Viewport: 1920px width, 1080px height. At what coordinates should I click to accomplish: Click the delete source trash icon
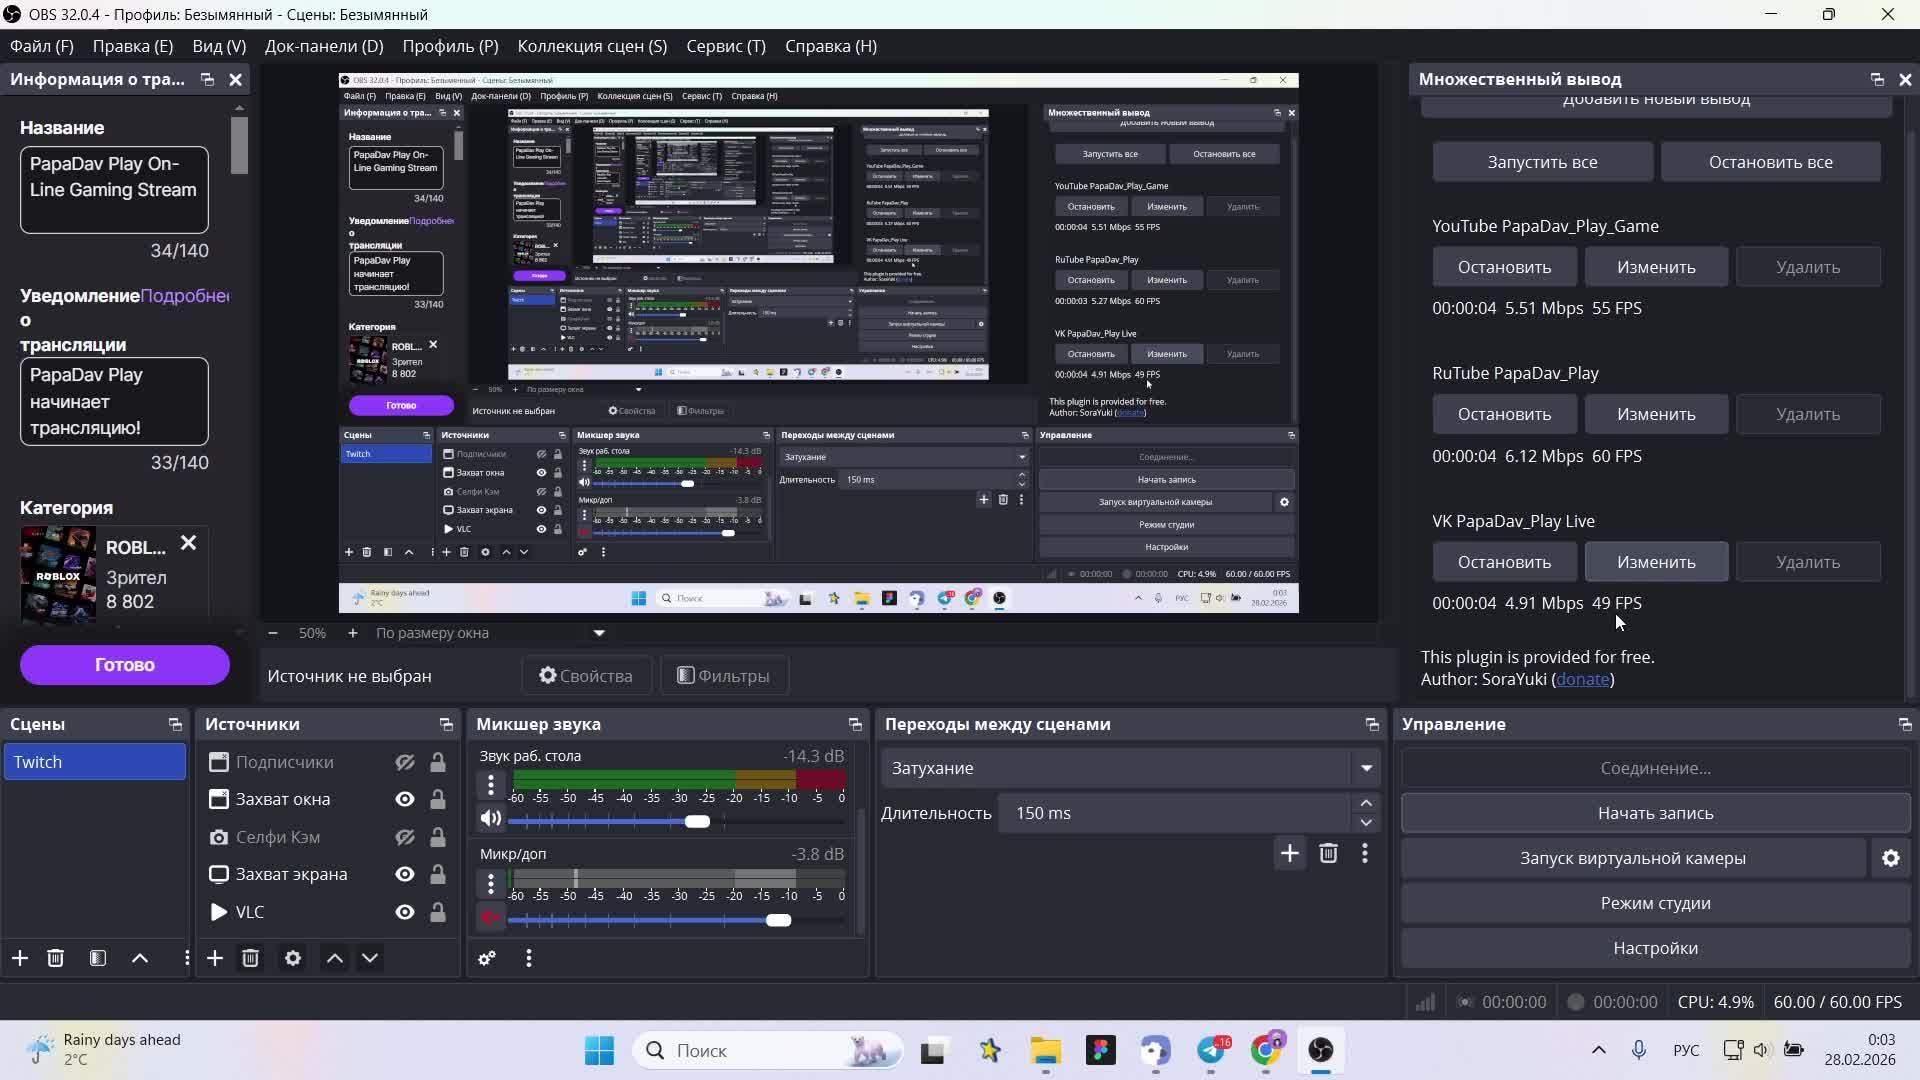pos(250,958)
